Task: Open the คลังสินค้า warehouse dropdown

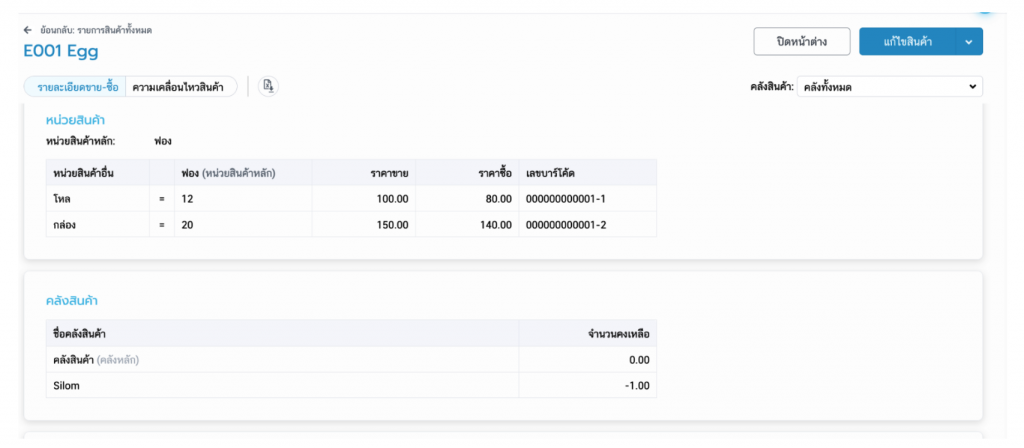Action: pos(890,87)
